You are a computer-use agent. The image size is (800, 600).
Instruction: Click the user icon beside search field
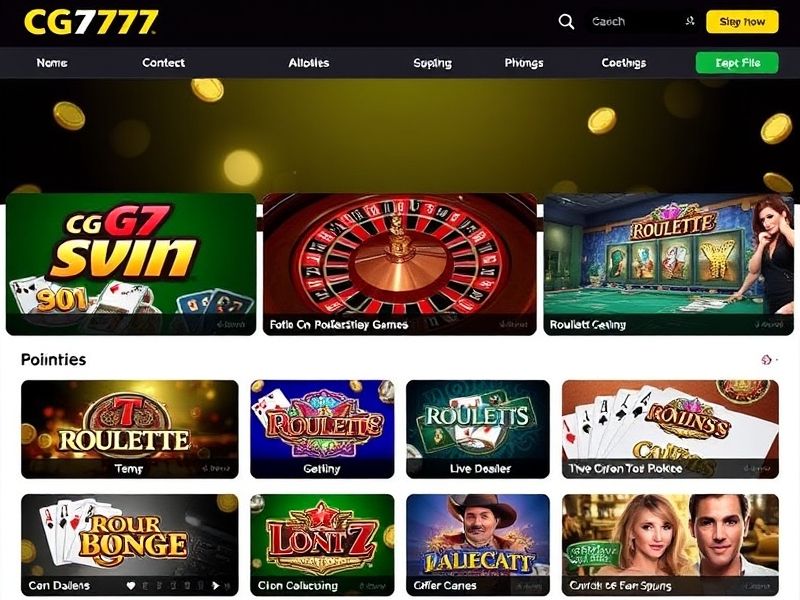pos(690,21)
